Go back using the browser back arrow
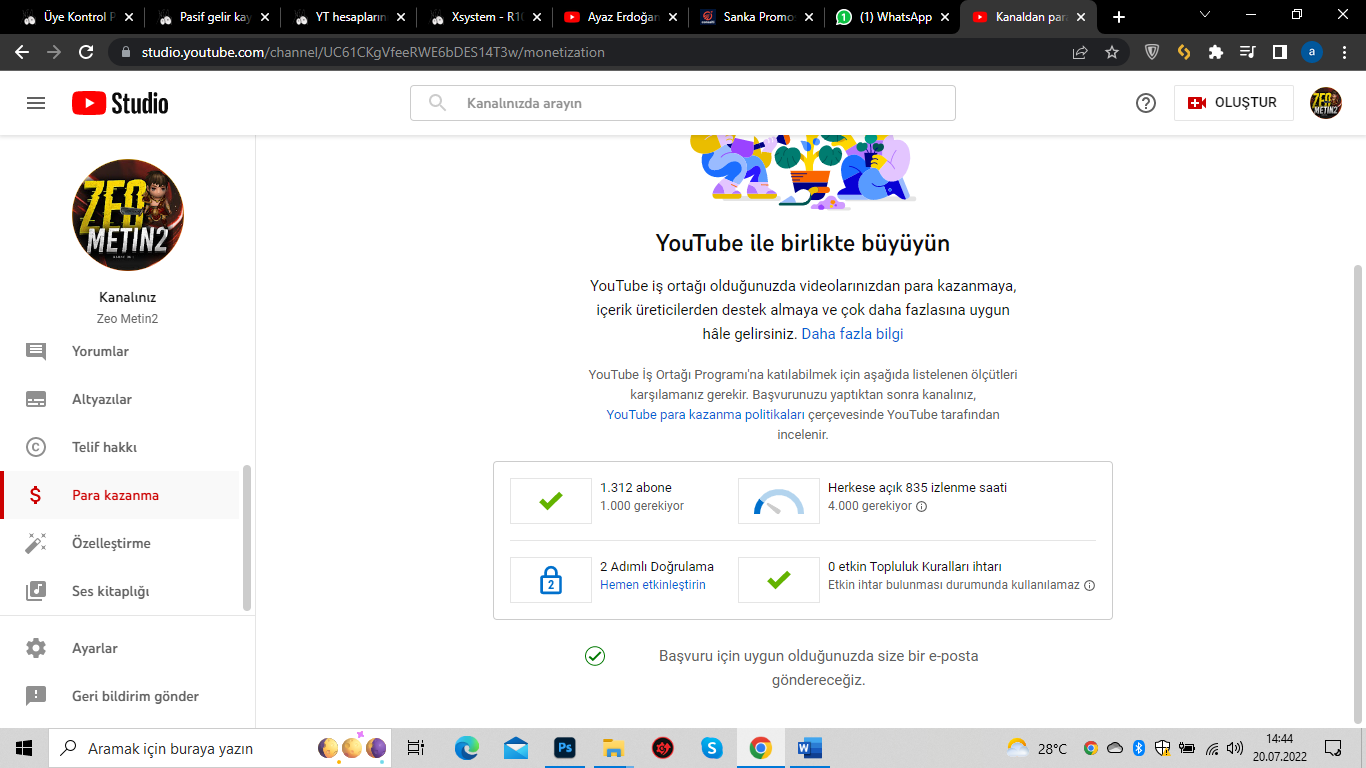 click(22, 52)
